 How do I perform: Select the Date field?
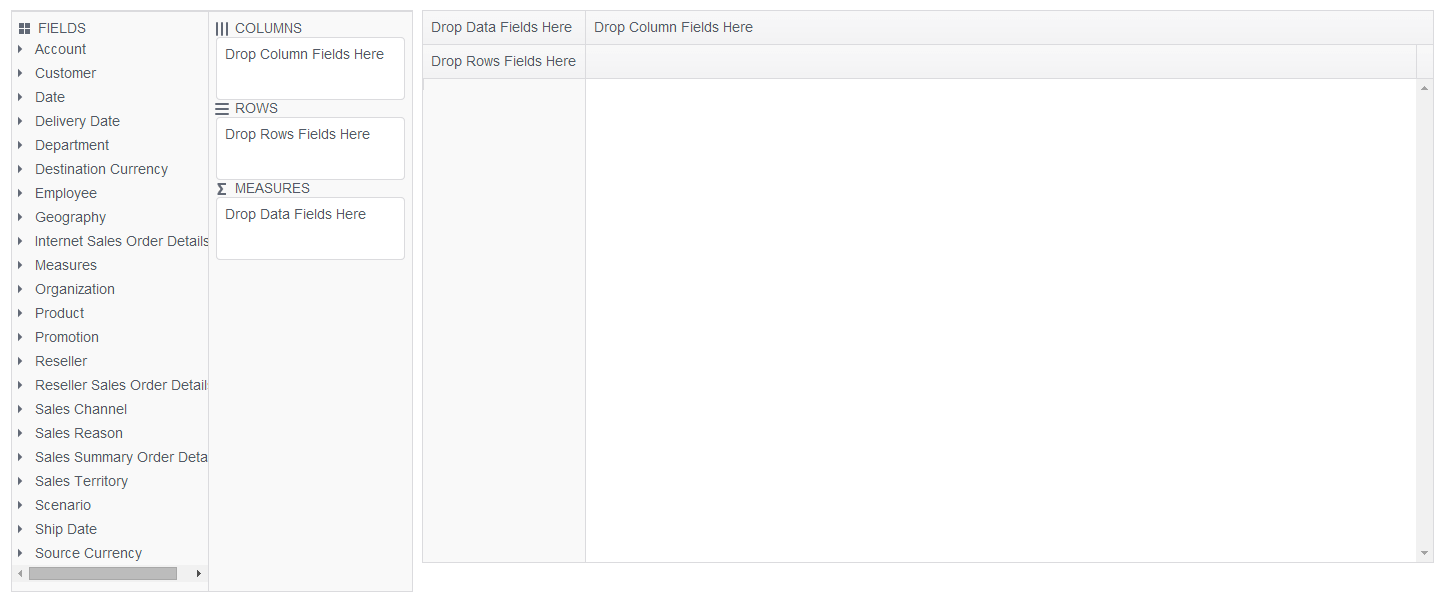coord(49,97)
